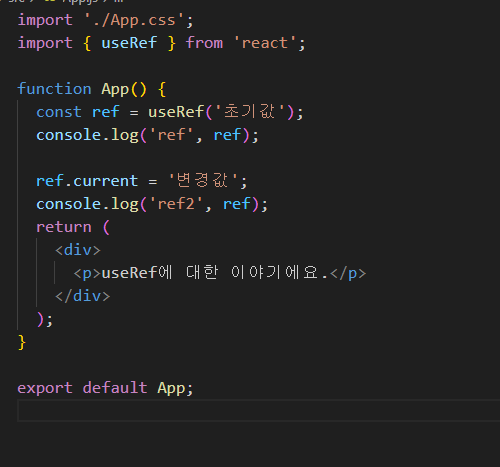Click the 'const' keyword
500x467 pixels.
[x=59, y=112]
